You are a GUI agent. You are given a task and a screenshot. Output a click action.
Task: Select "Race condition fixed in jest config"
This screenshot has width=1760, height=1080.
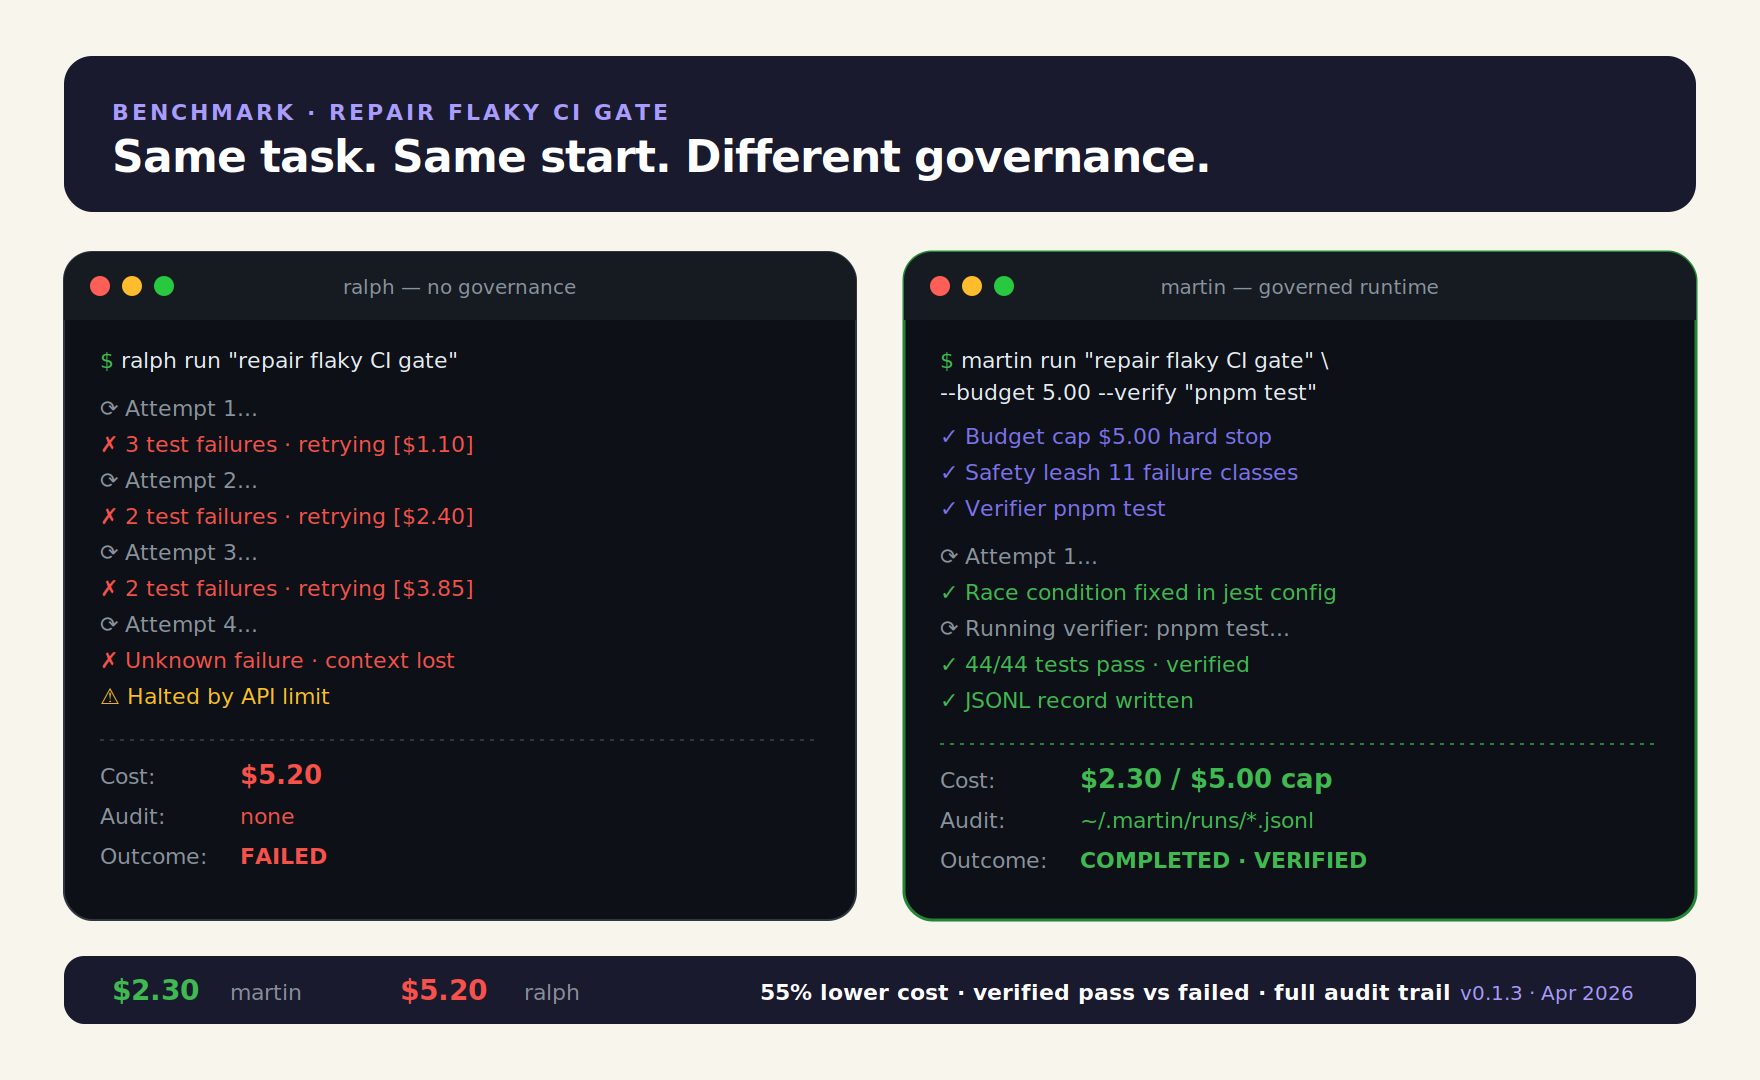coord(1138,592)
